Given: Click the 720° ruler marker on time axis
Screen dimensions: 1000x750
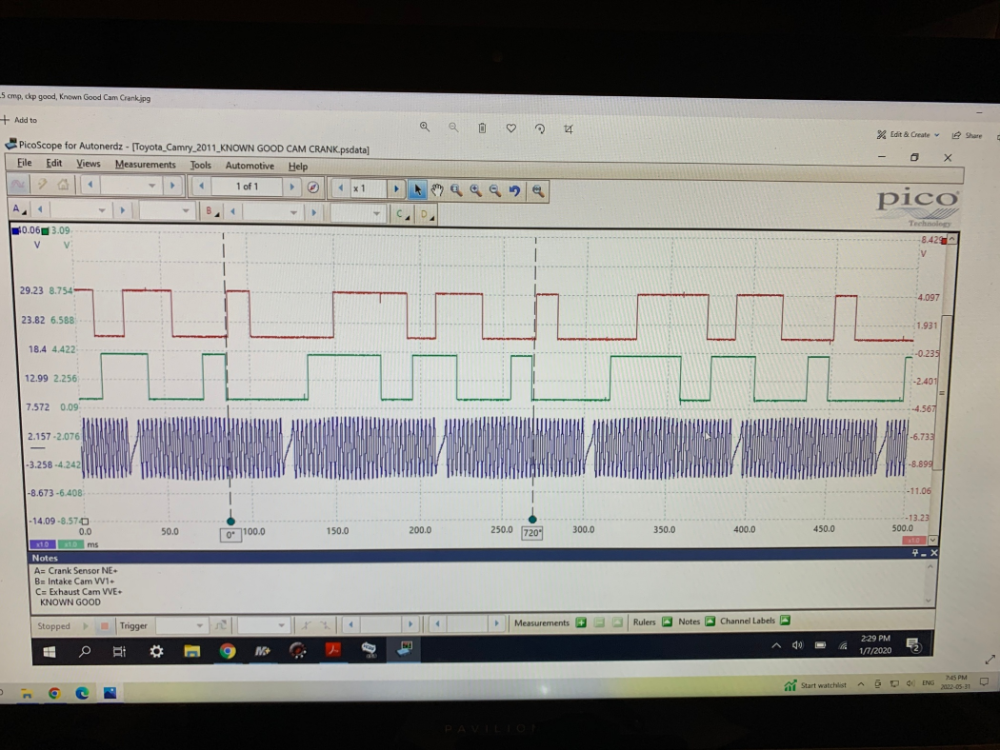Looking at the screenshot, I should (x=532, y=533).
